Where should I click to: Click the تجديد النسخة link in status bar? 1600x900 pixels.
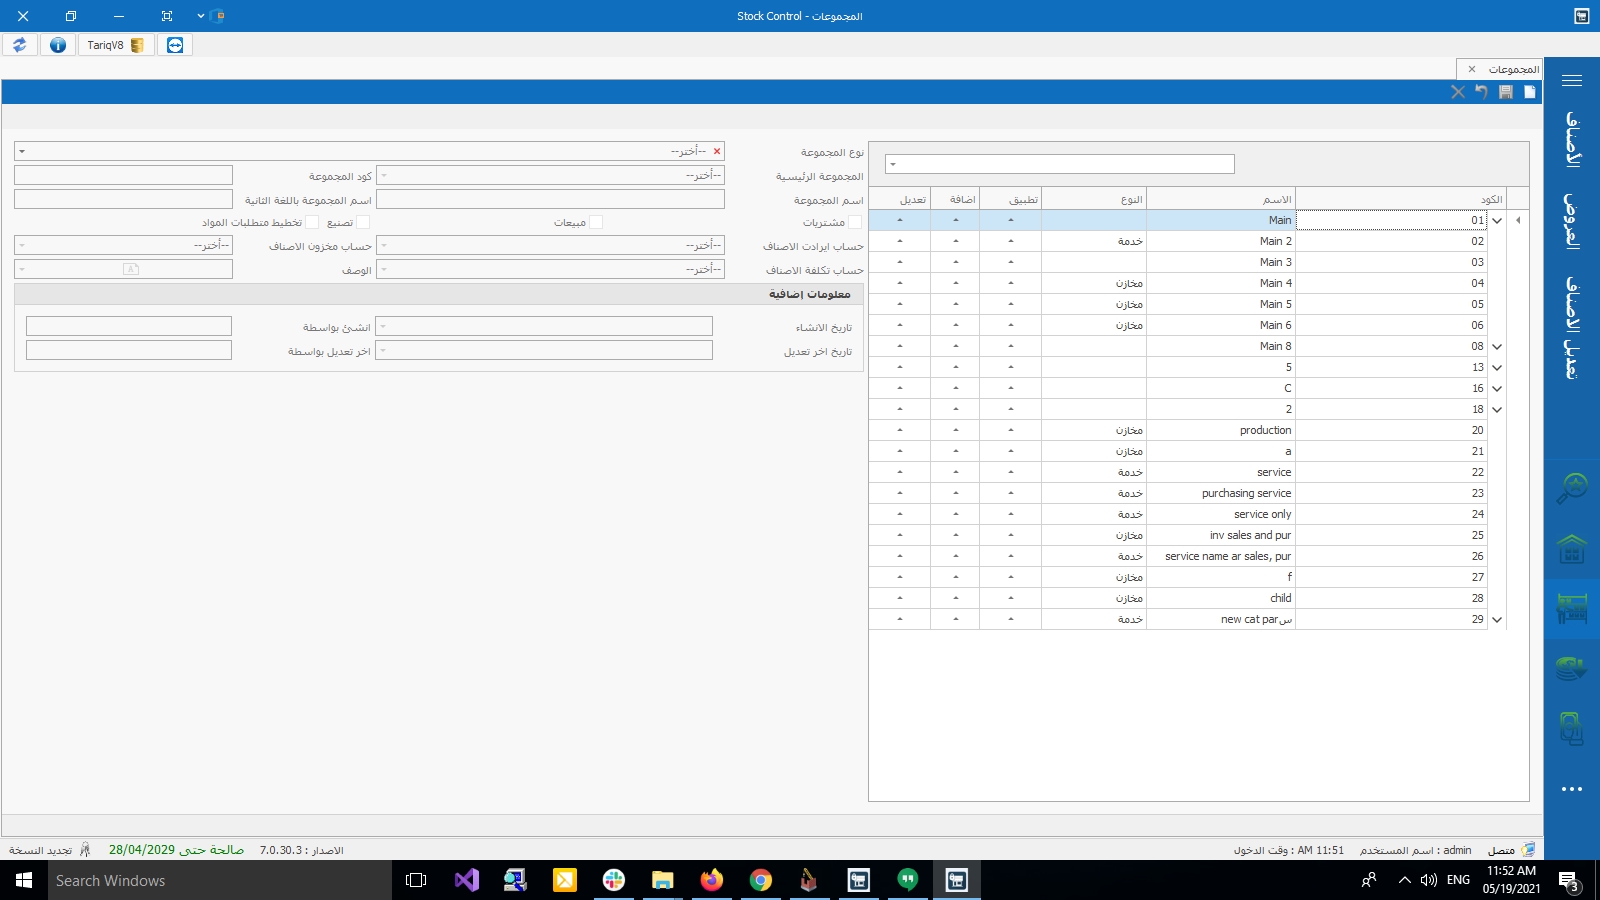(41, 850)
